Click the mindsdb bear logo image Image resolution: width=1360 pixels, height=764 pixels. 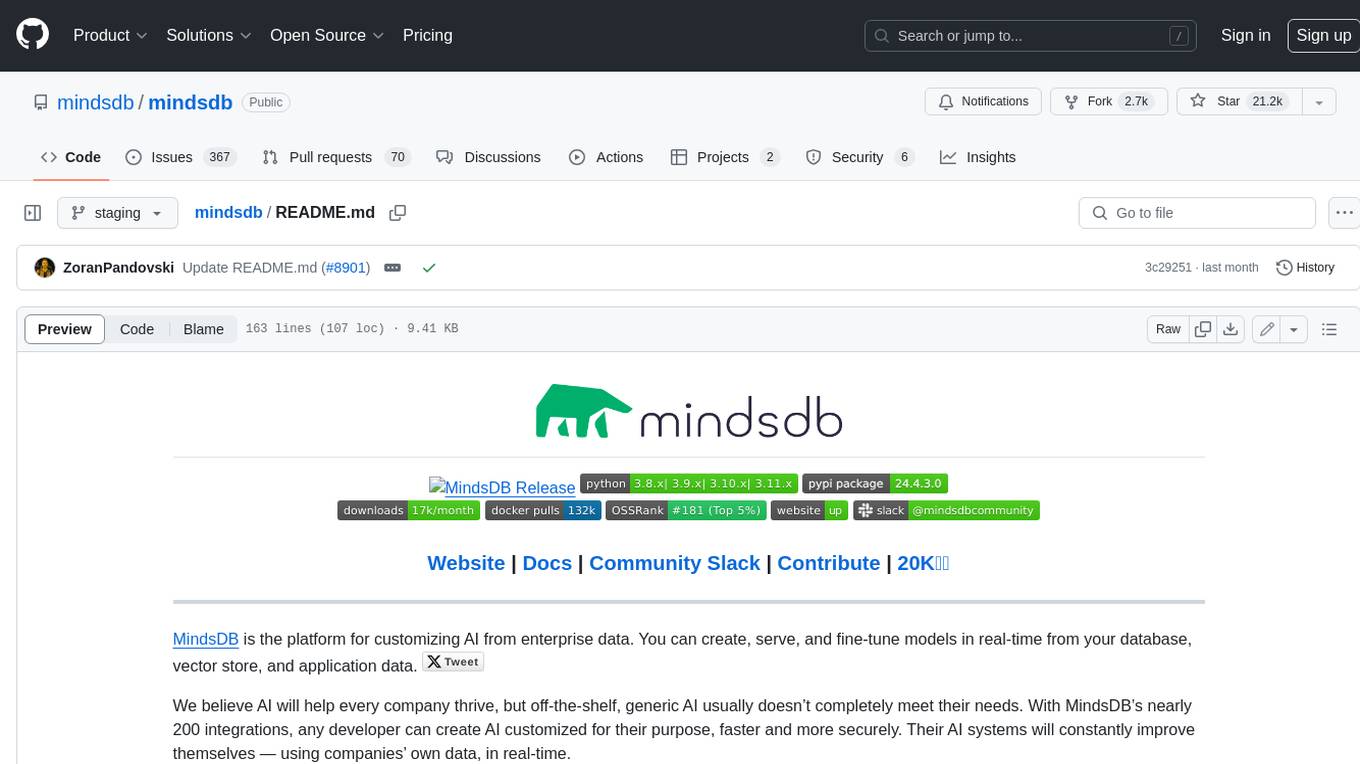click(x=688, y=412)
